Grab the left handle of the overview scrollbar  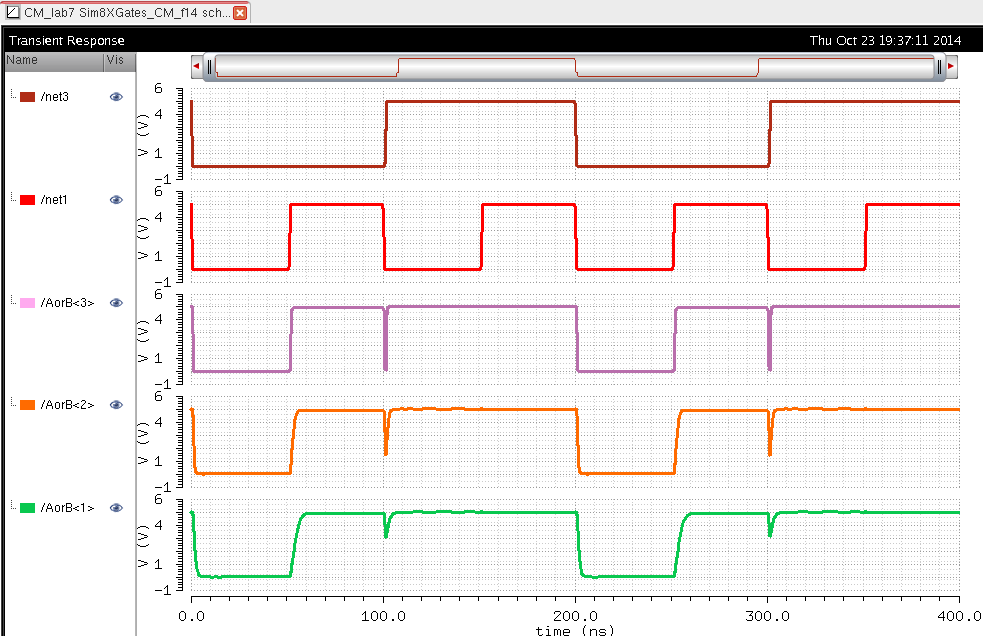[x=209, y=66]
